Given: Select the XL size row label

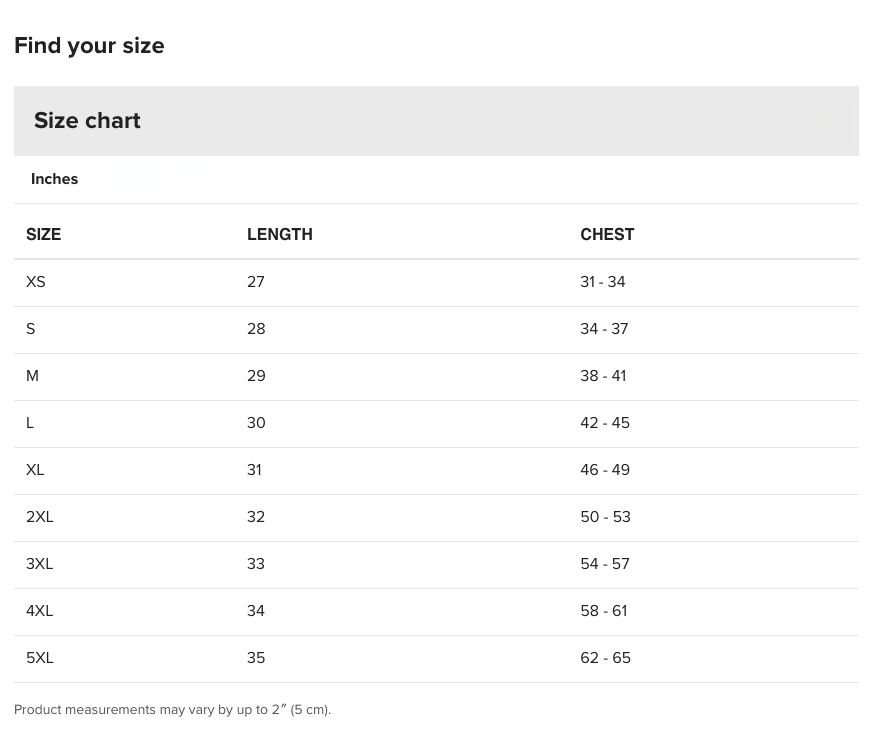Looking at the screenshot, I should [36, 470].
